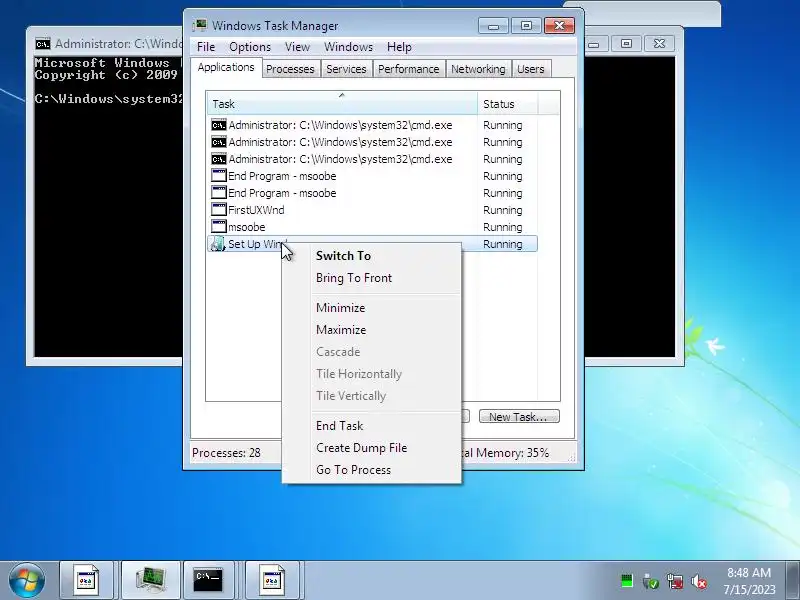This screenshot has height=600, width=800.
Task: Select the Applications tab
Action: click(226, 67)
